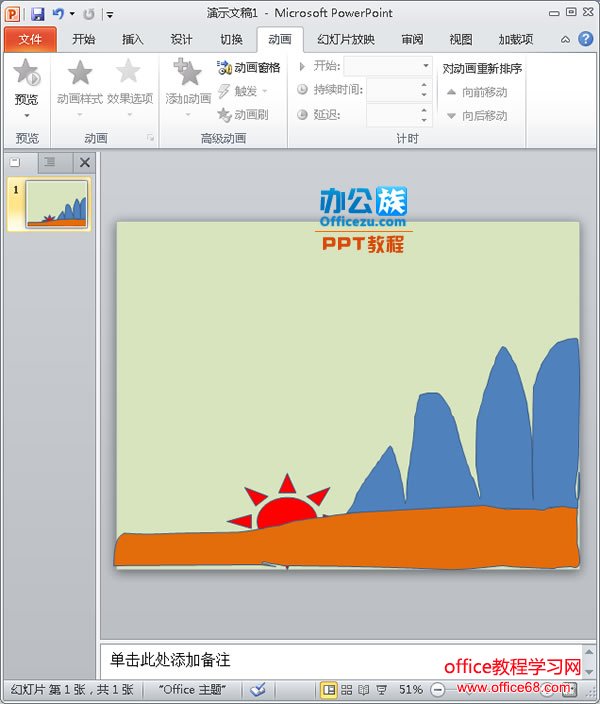Click the Redo icon in quick access toolbar
This screenshot has width=600, height=704.
click(x=89, y=14)
